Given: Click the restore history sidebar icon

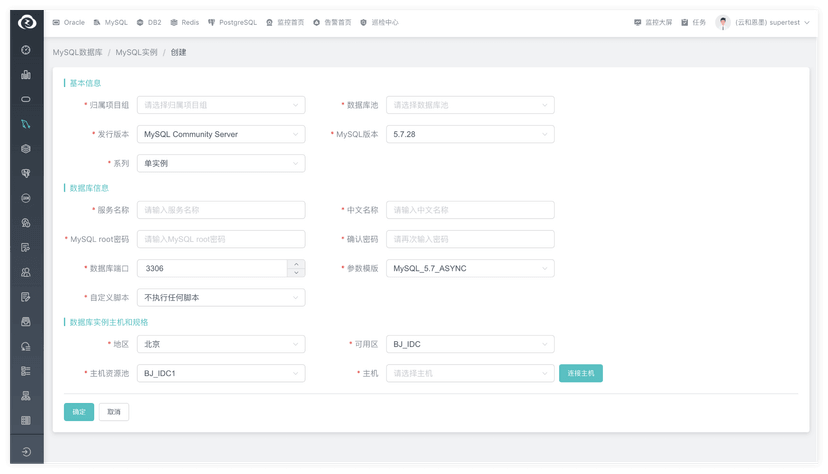Looking at the screenshot, I should click(x=26, y=347).
